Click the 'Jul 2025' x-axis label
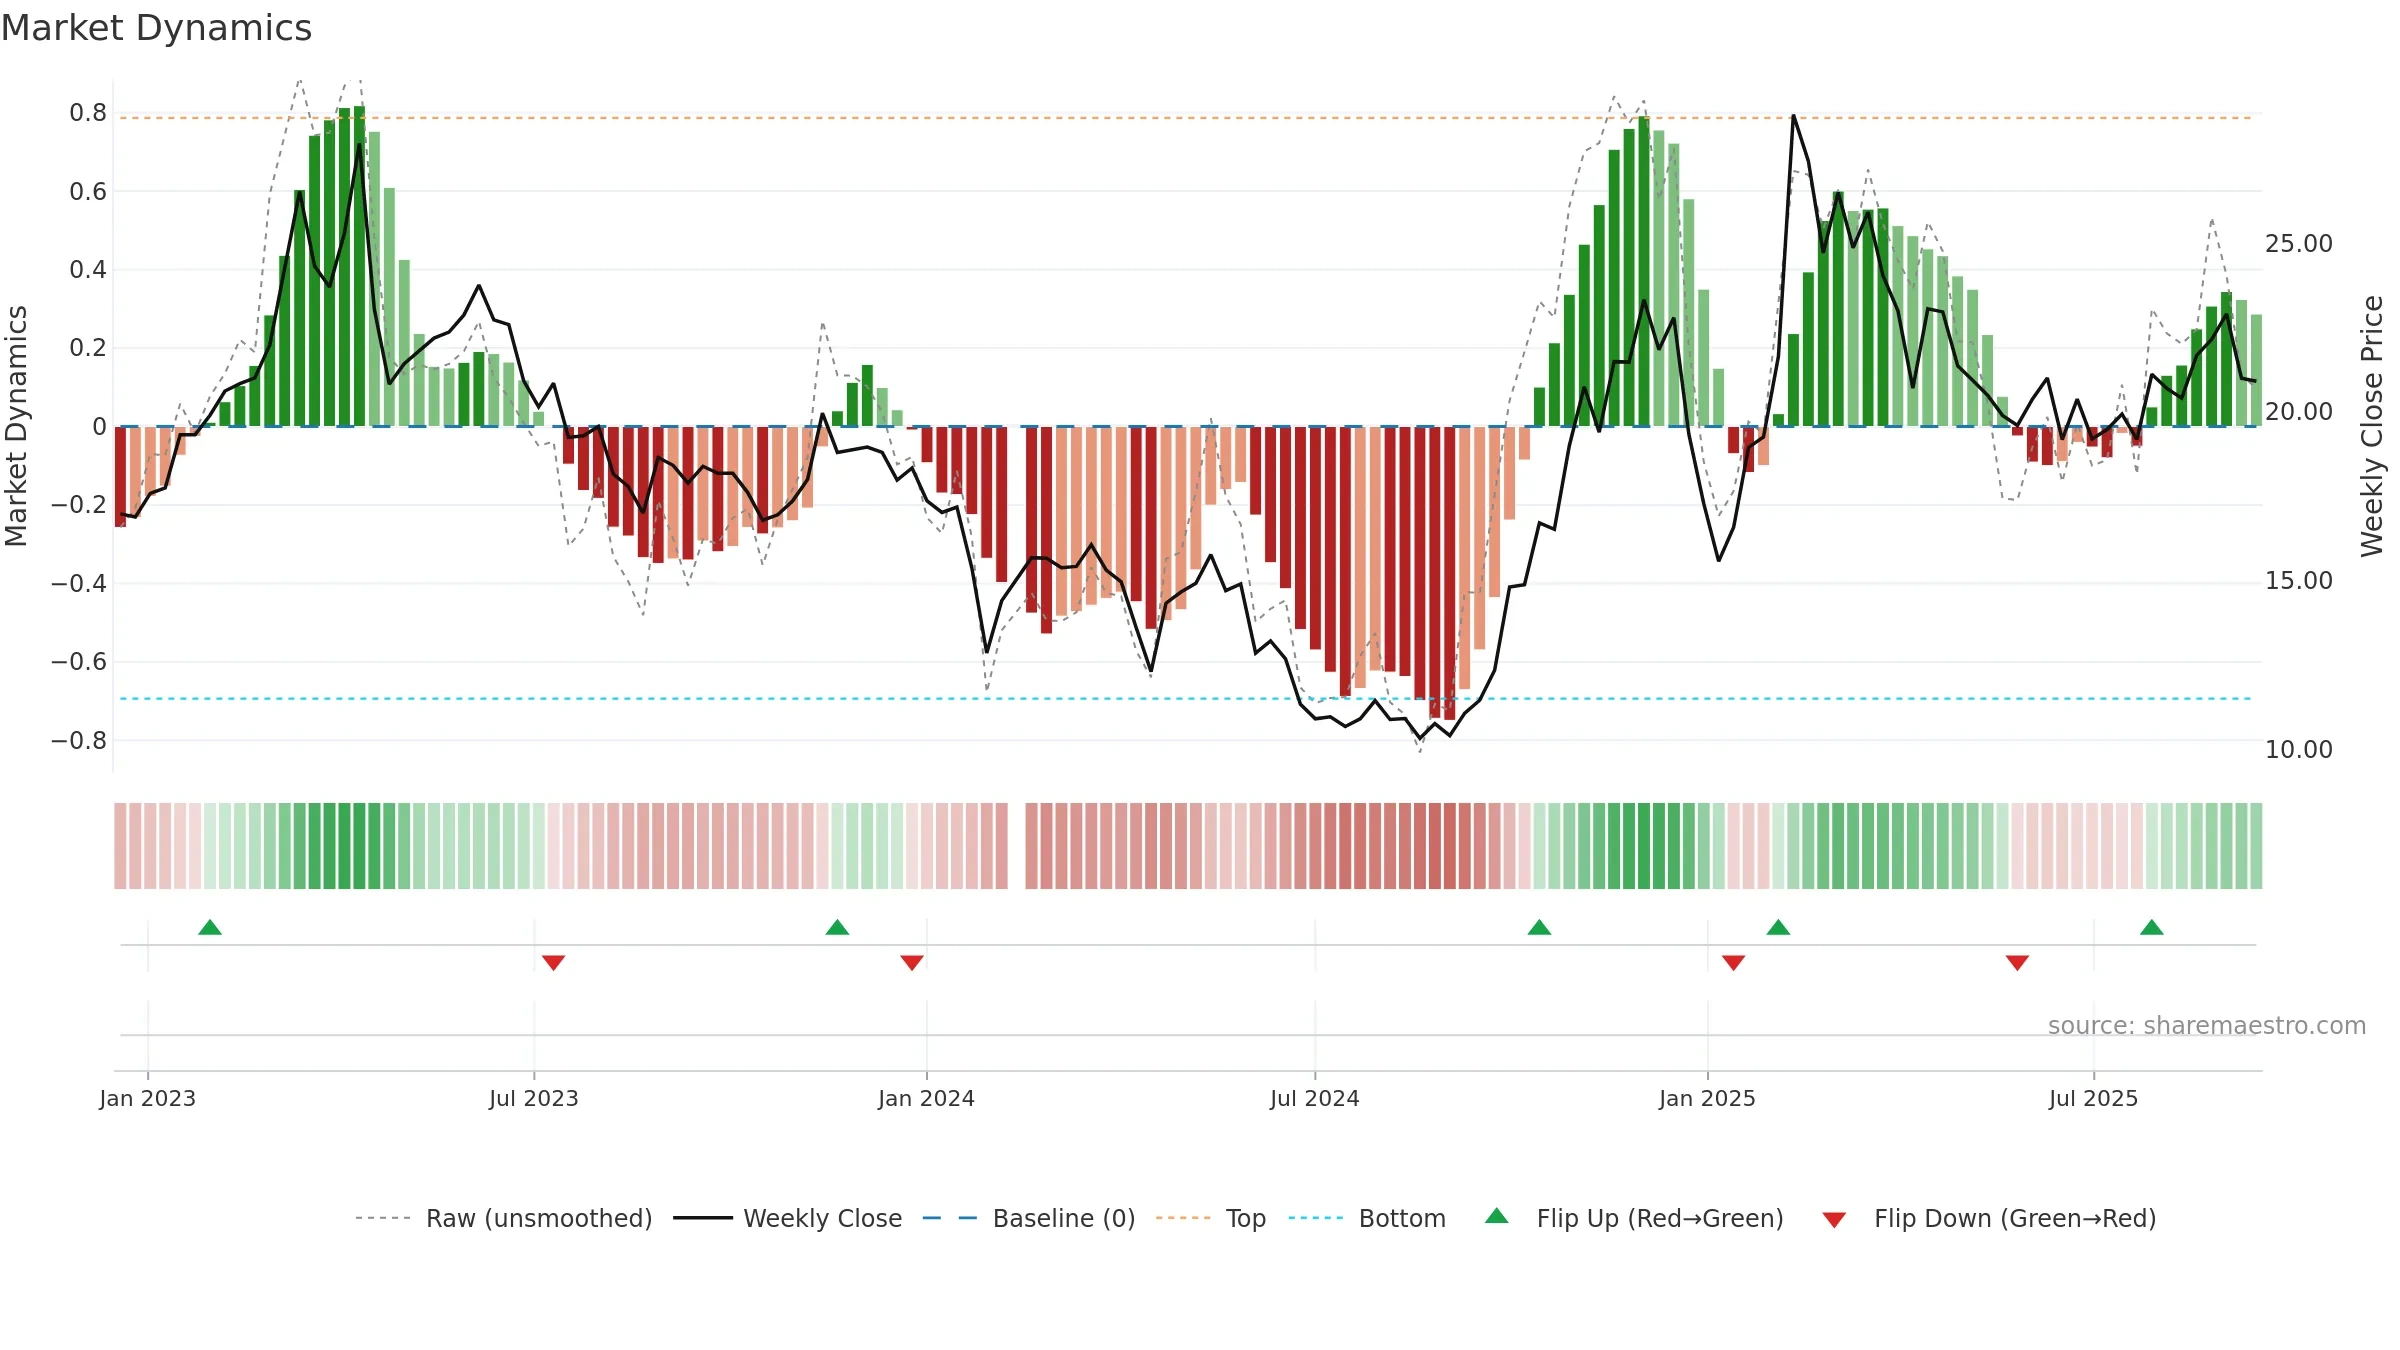The height and width of the screenshot is (1350, 2400). coord(2094,1098)
